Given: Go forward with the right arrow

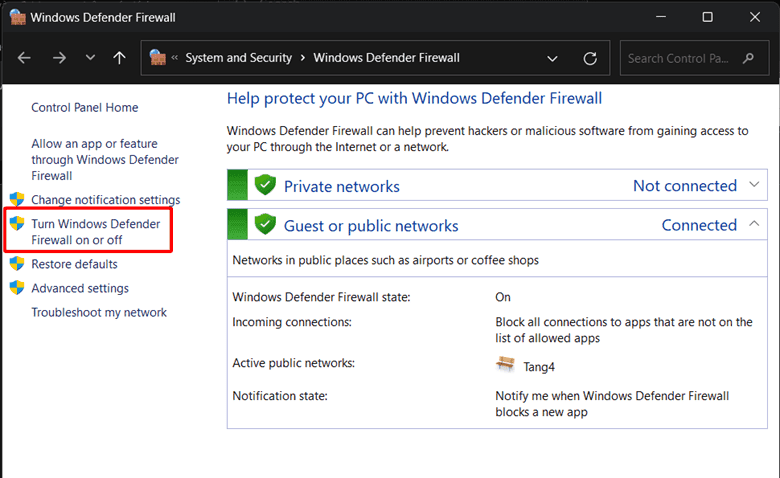Looking at the screenshot, I should tap(59, 58).
